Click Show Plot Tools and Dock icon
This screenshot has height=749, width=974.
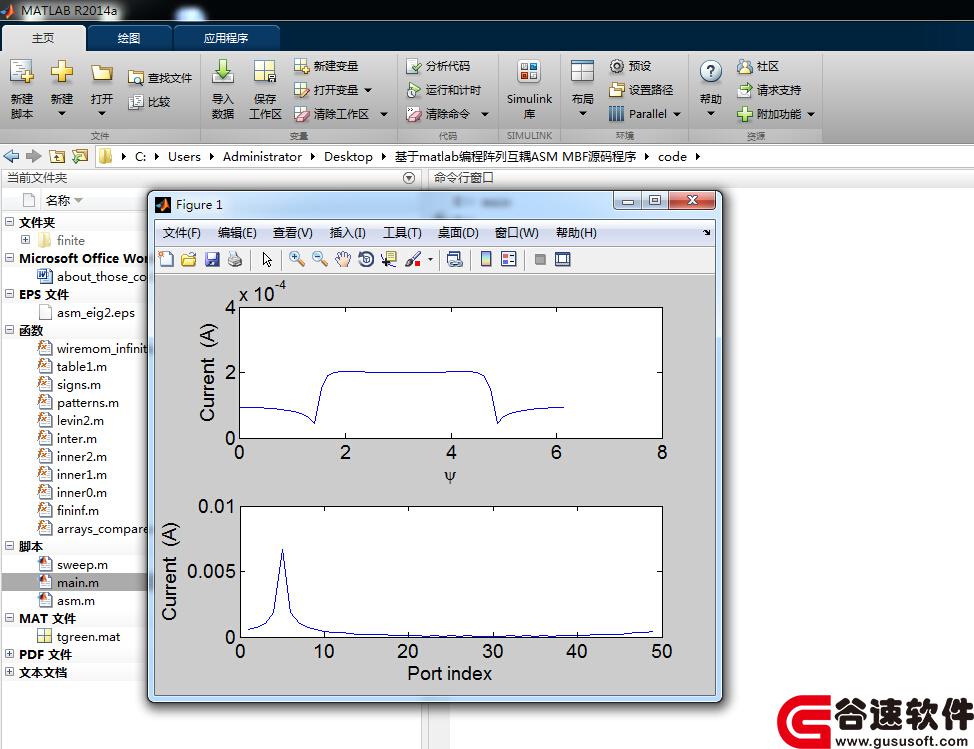tap(563, 259)
